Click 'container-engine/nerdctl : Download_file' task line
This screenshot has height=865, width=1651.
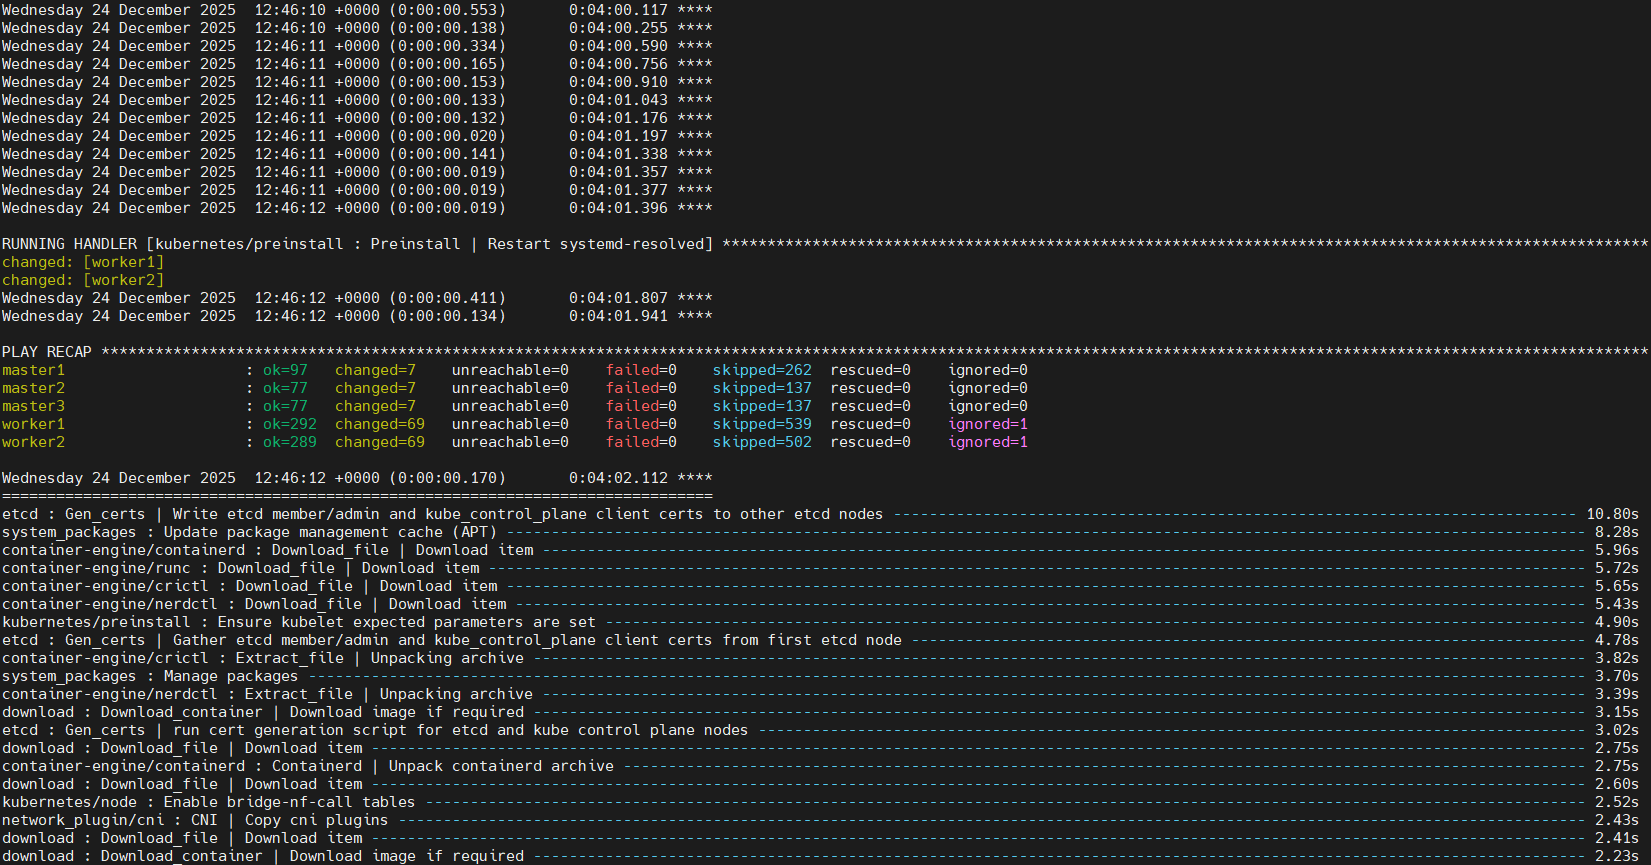point(820,604)
